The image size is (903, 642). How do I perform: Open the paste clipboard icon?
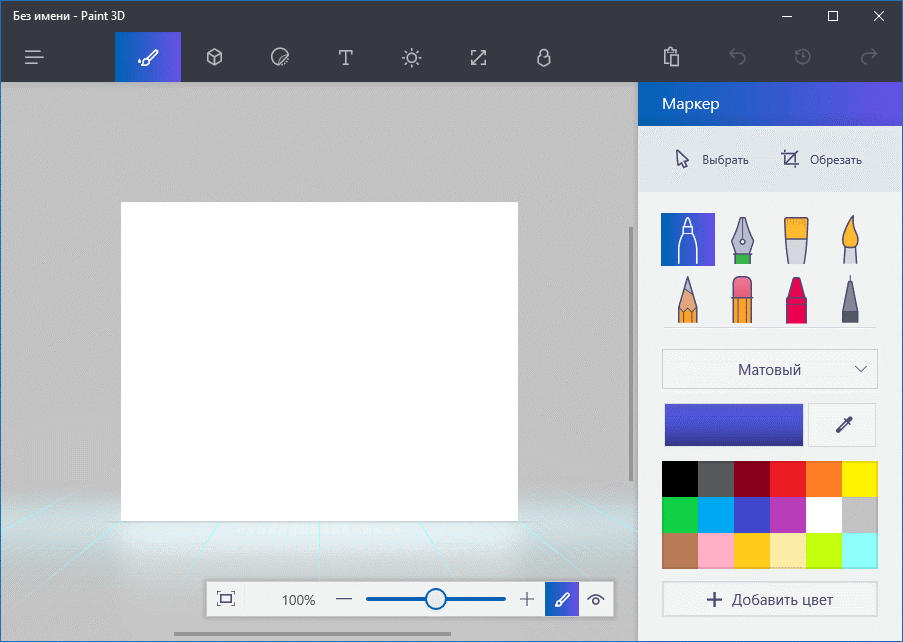(672, 57)
